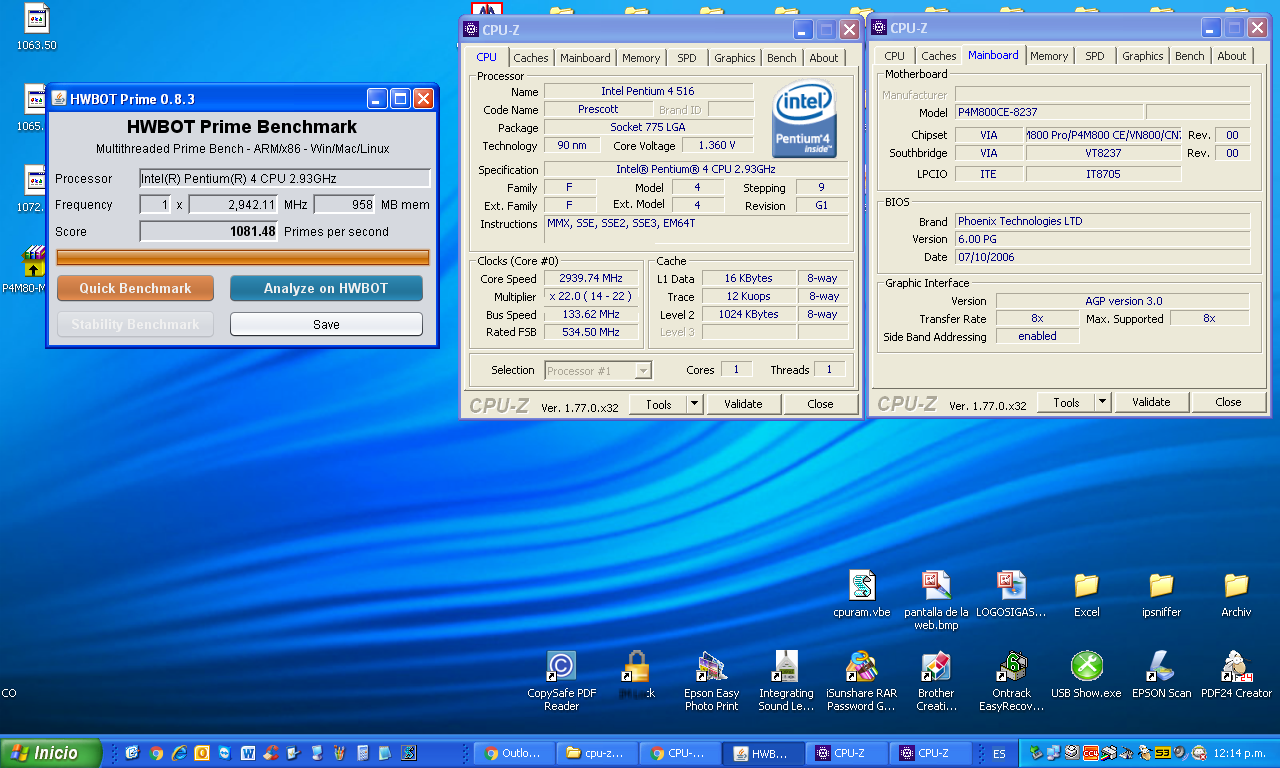Screen dimensions: 1280x768
Task: Open Tools button in left CPU-Z window
Action: pyautogui.click(x=659, y=404)
